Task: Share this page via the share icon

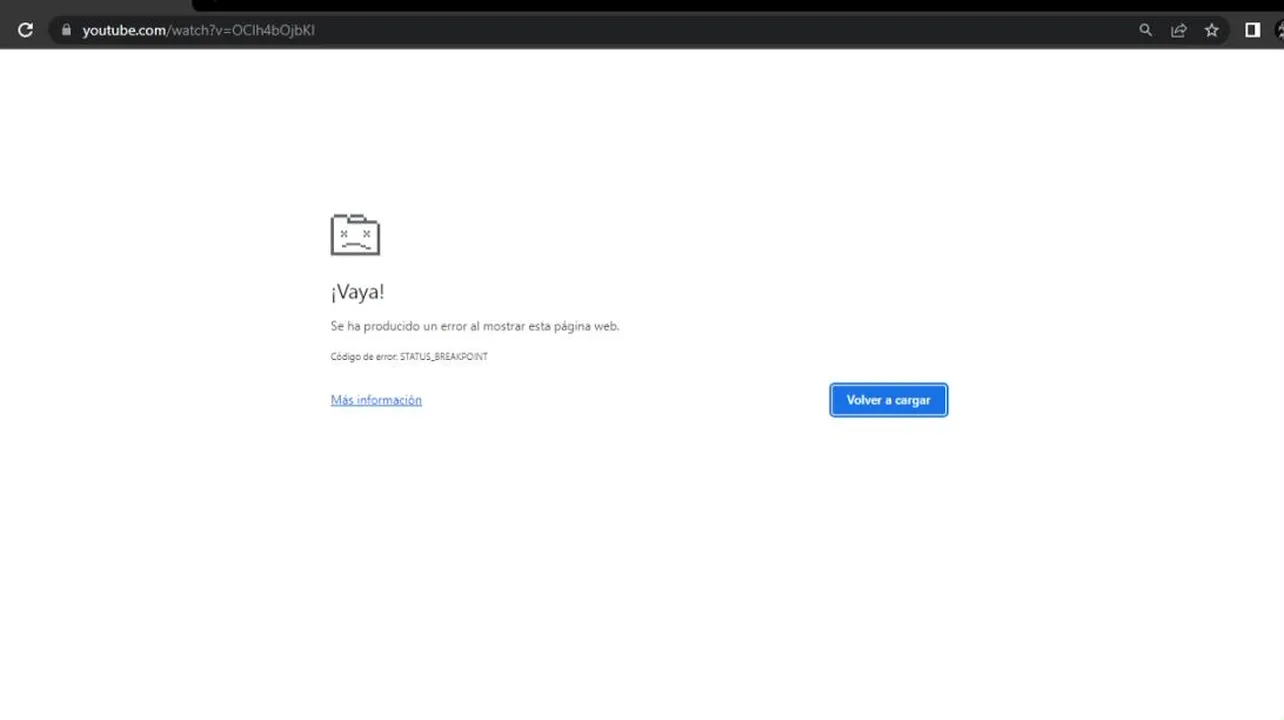Action: (x=1179, y=30)
